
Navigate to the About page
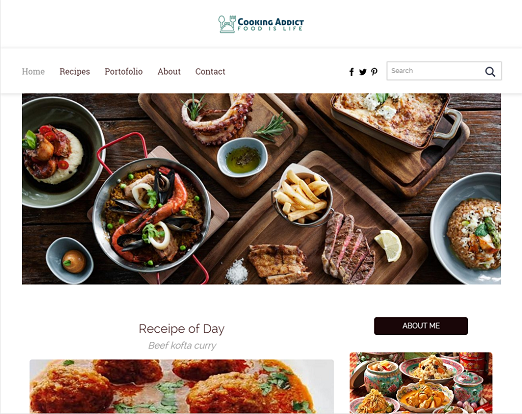[169, 71]
